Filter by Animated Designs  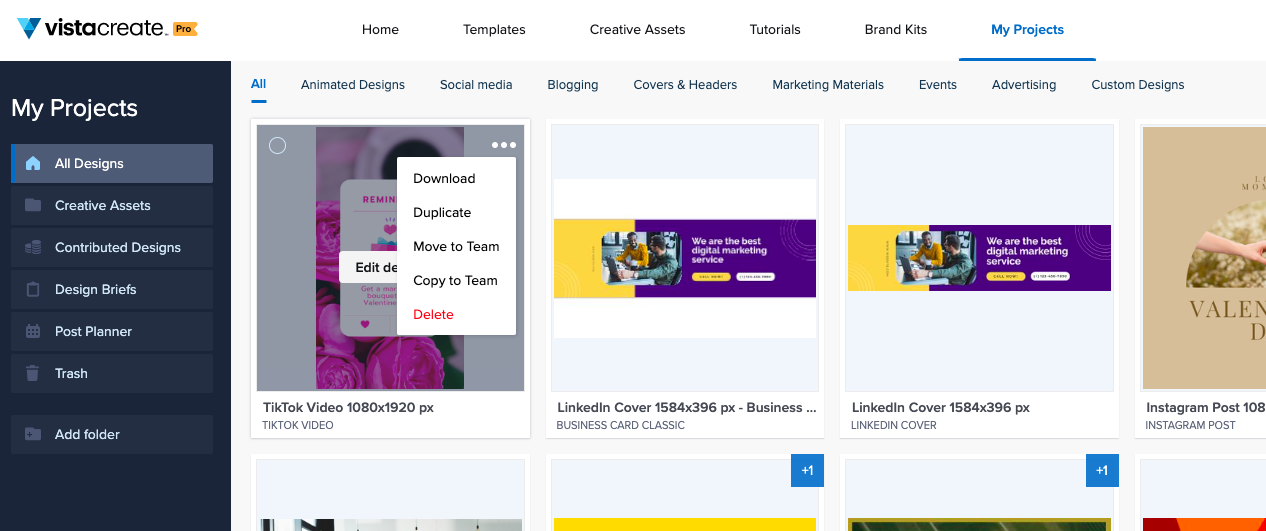[353, 85]
